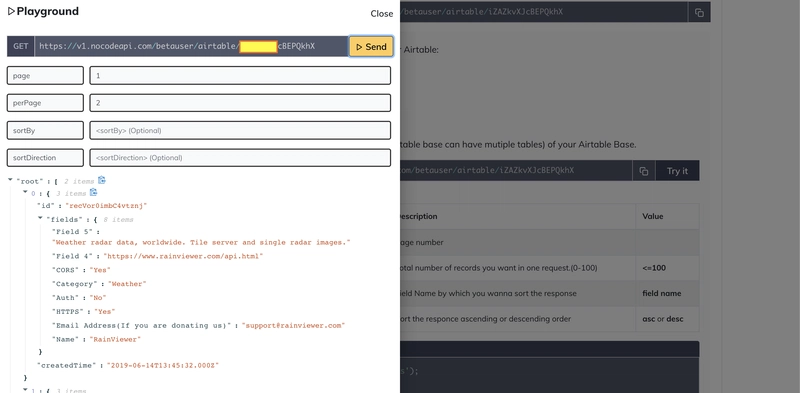
Task: Click the rainviewer API URL value
Action: click(x=183, y=256)
